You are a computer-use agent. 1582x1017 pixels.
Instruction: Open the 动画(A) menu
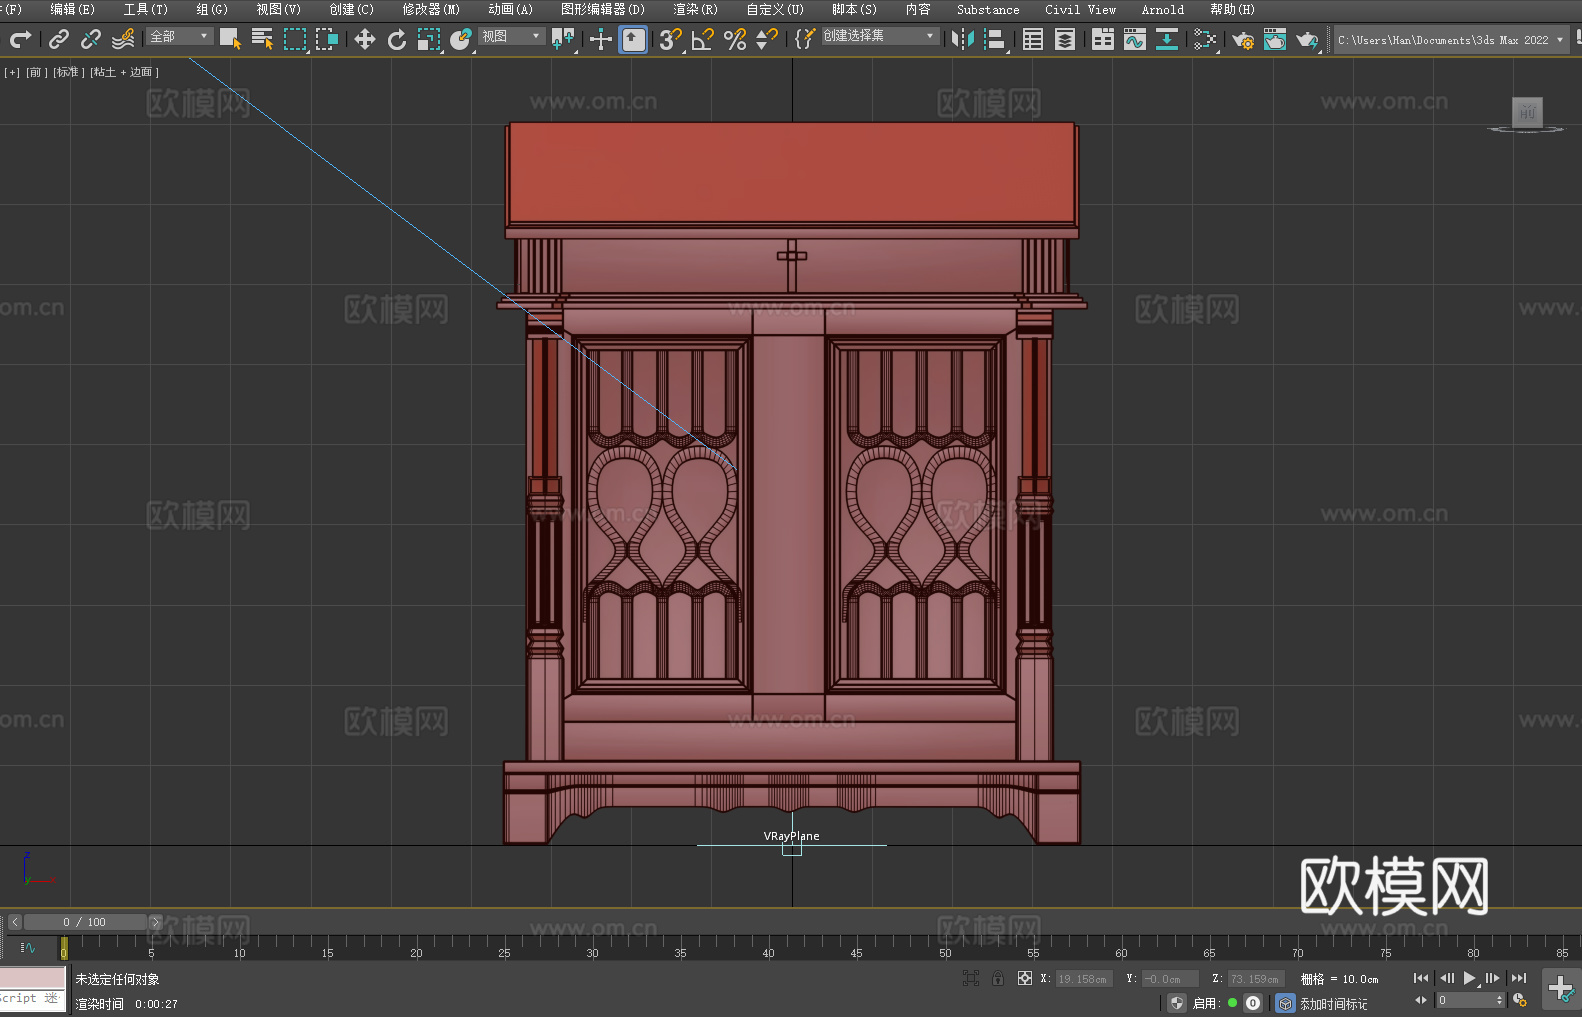coord(511,9)
